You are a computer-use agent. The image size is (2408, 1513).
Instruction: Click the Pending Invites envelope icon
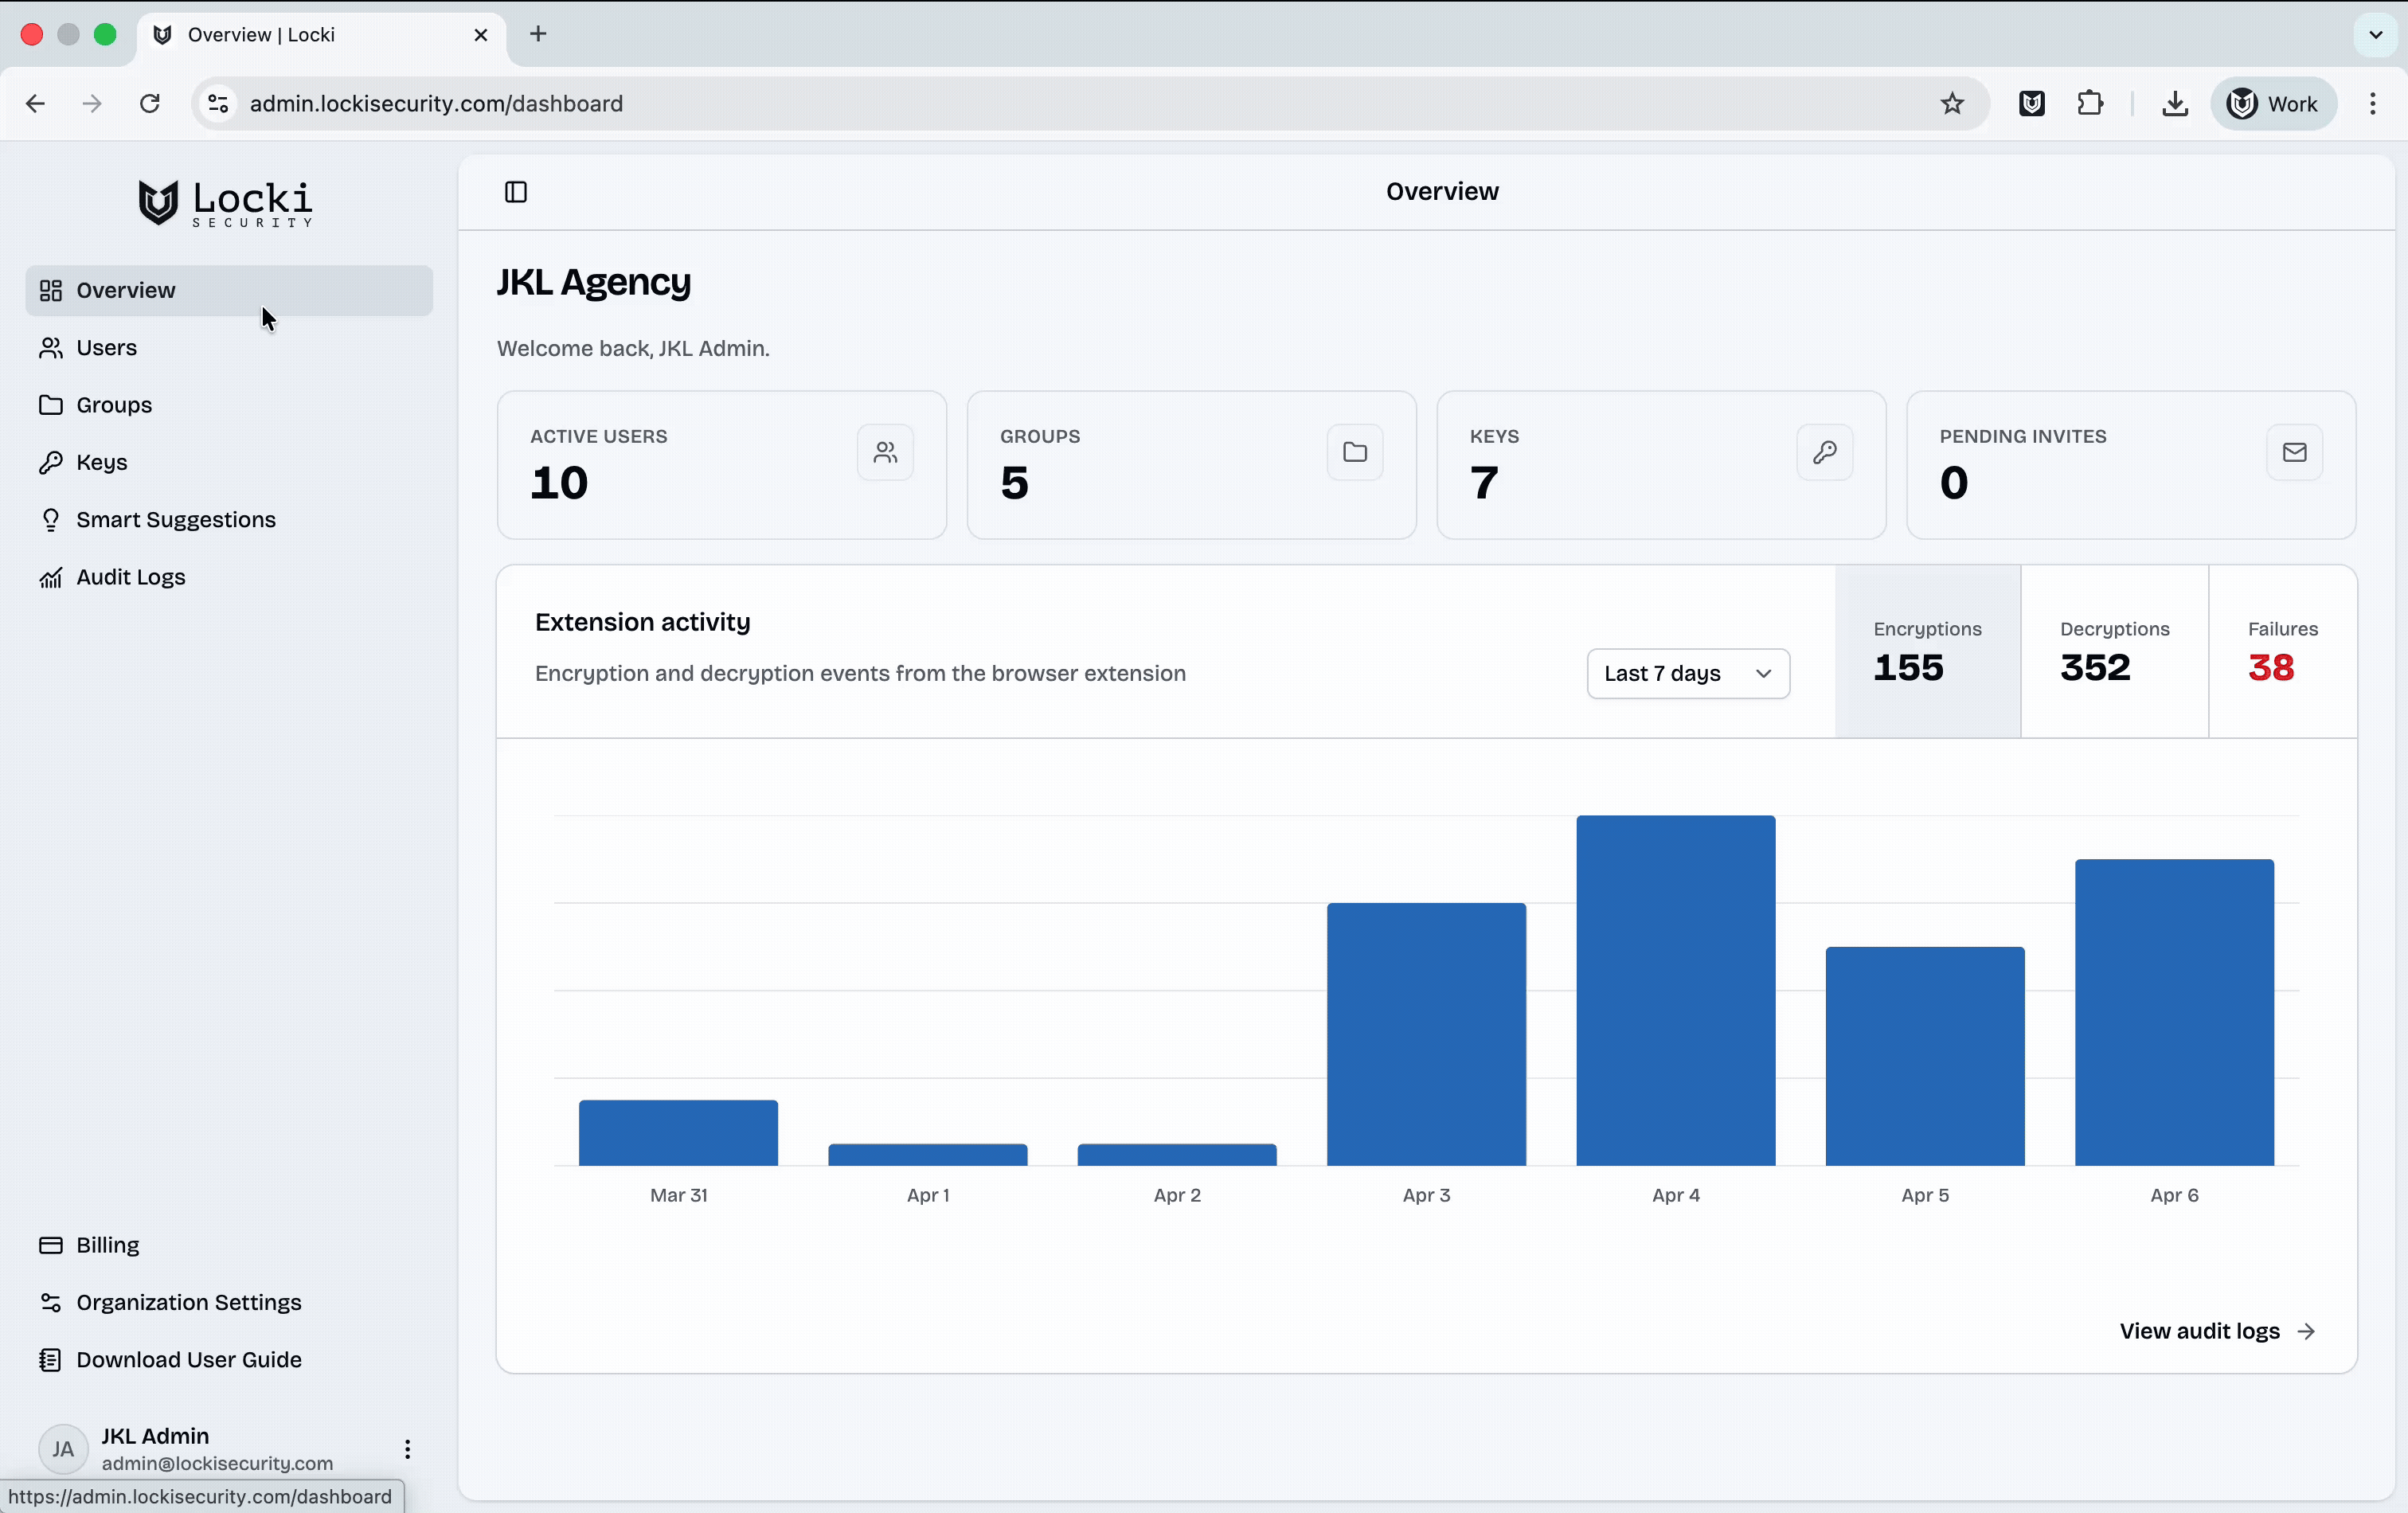[2294, 453]
